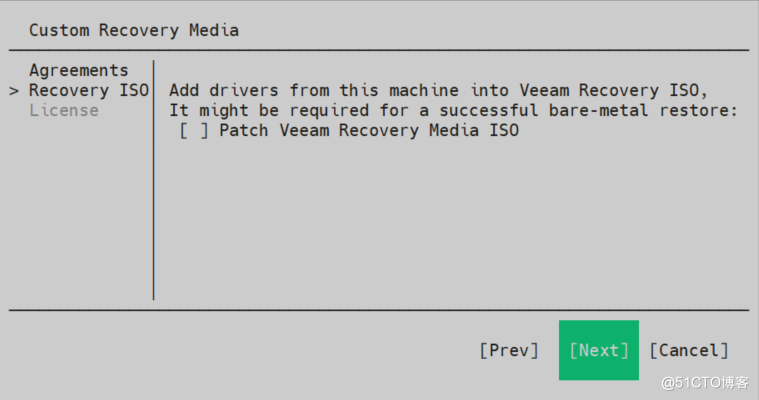Image resolution: width=759 pixels, height=400 pixels.
Task: Click the 'Add drivers from this machine' text
Action: tap(314, 91)
